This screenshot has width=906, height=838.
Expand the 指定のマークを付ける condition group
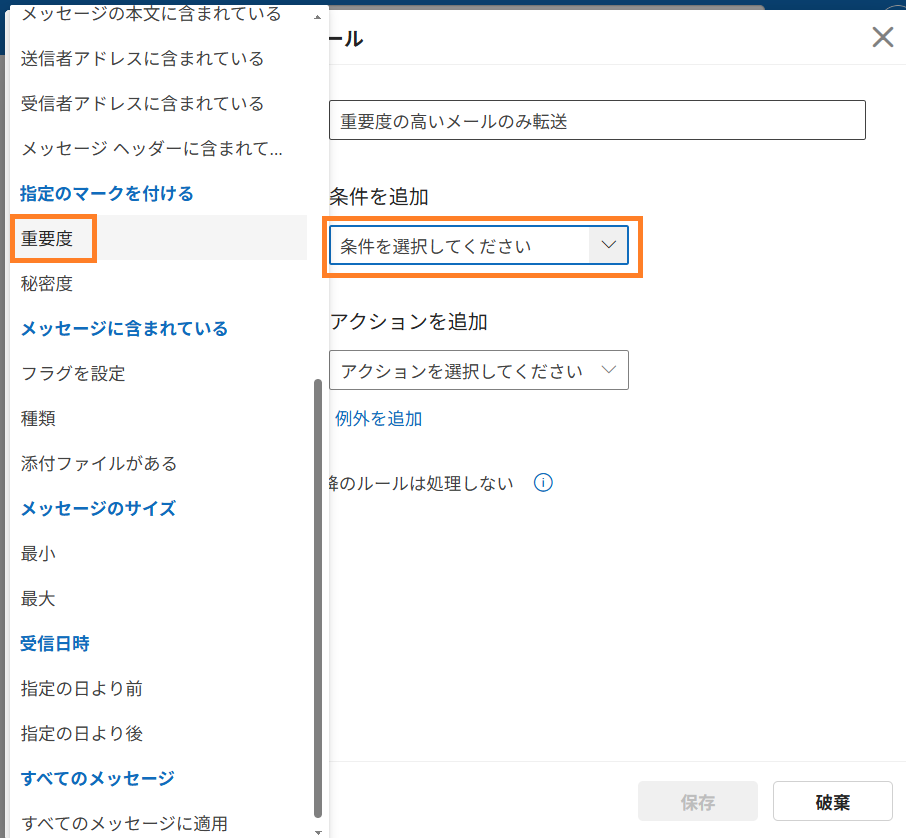(106, 193)
